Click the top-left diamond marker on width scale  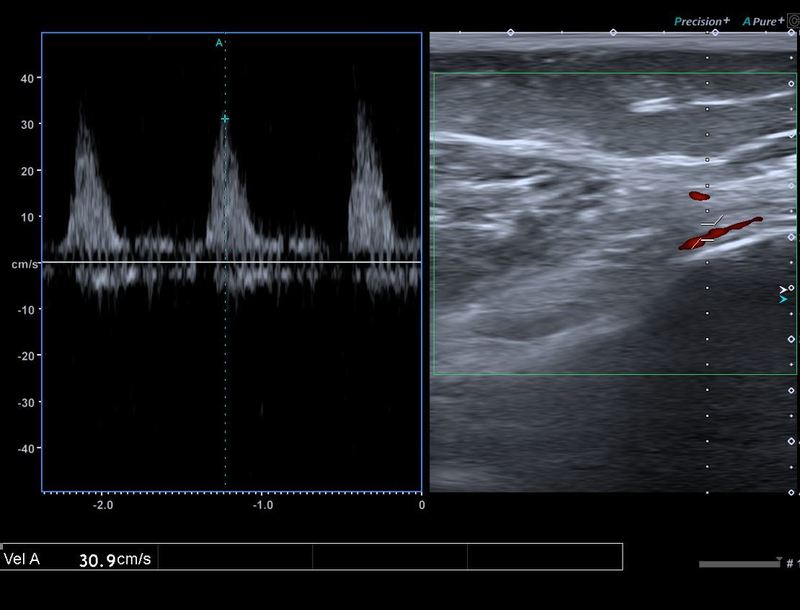[511, 33]
